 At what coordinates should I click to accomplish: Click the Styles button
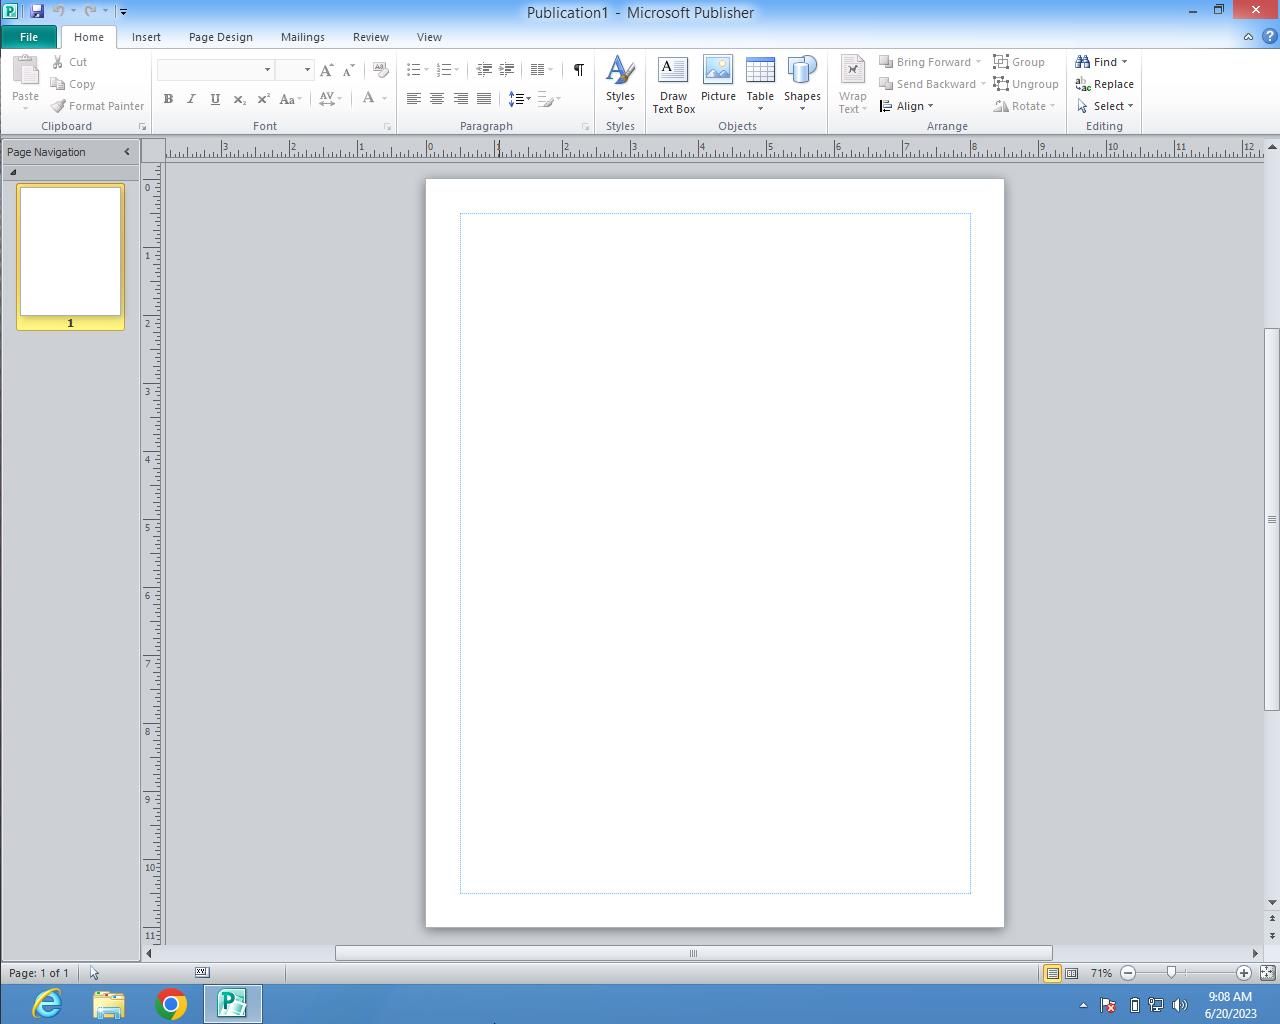[620, 84]
